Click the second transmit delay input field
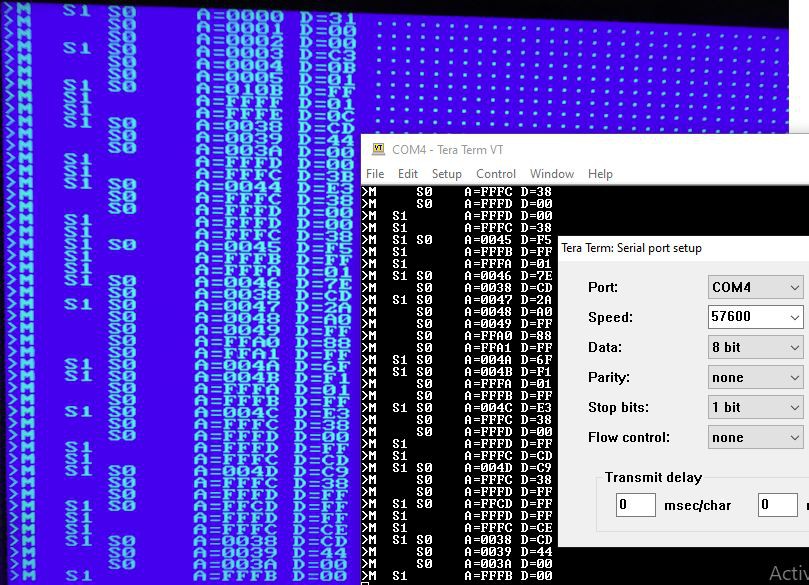 pos(778,505)
